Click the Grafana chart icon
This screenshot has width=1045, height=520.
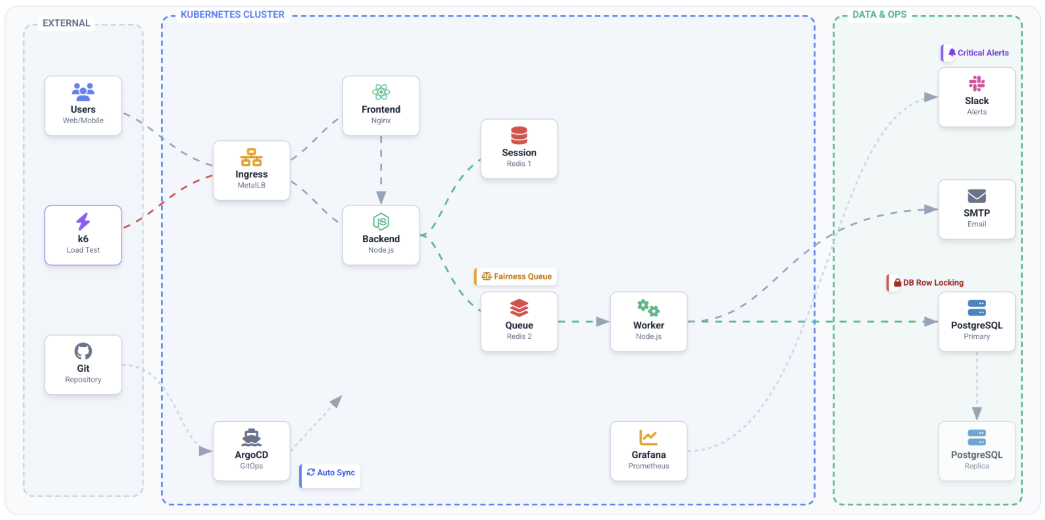pyautogui.click(x=648, y=437)
